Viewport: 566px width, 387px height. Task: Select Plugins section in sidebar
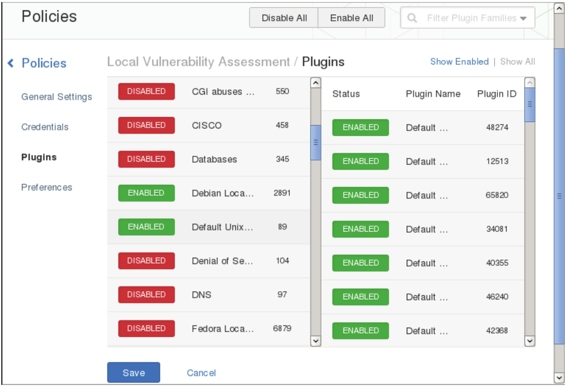pos(39,157)
